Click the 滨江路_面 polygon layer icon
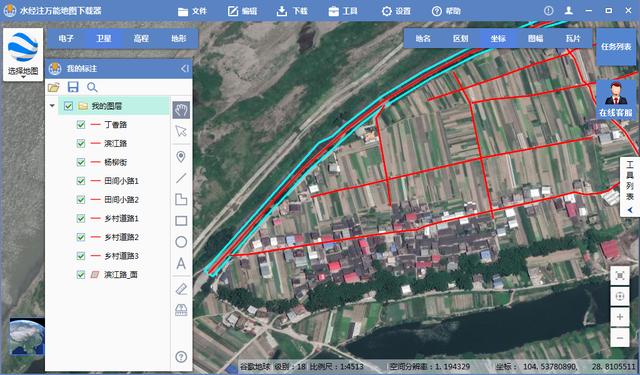The image size is (640, 375). (x=95, y=275)
